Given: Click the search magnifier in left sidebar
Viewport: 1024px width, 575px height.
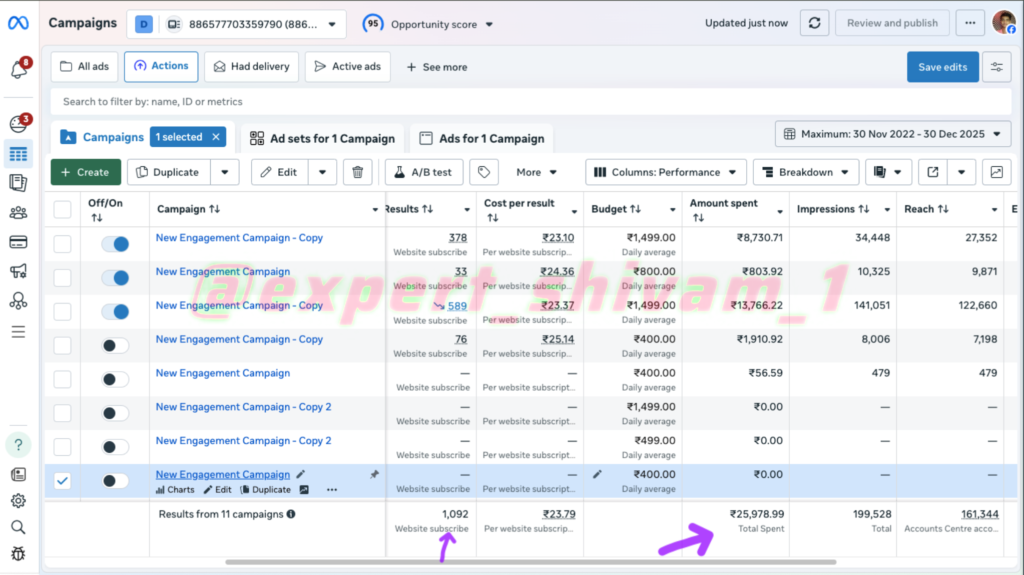Looking at the screenshot, I should [x=18, y=527].
